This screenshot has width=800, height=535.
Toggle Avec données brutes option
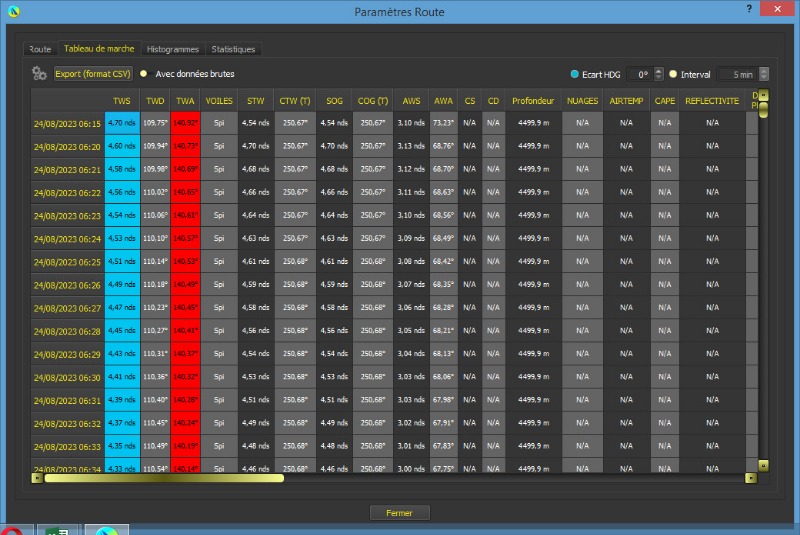(144, 74)
